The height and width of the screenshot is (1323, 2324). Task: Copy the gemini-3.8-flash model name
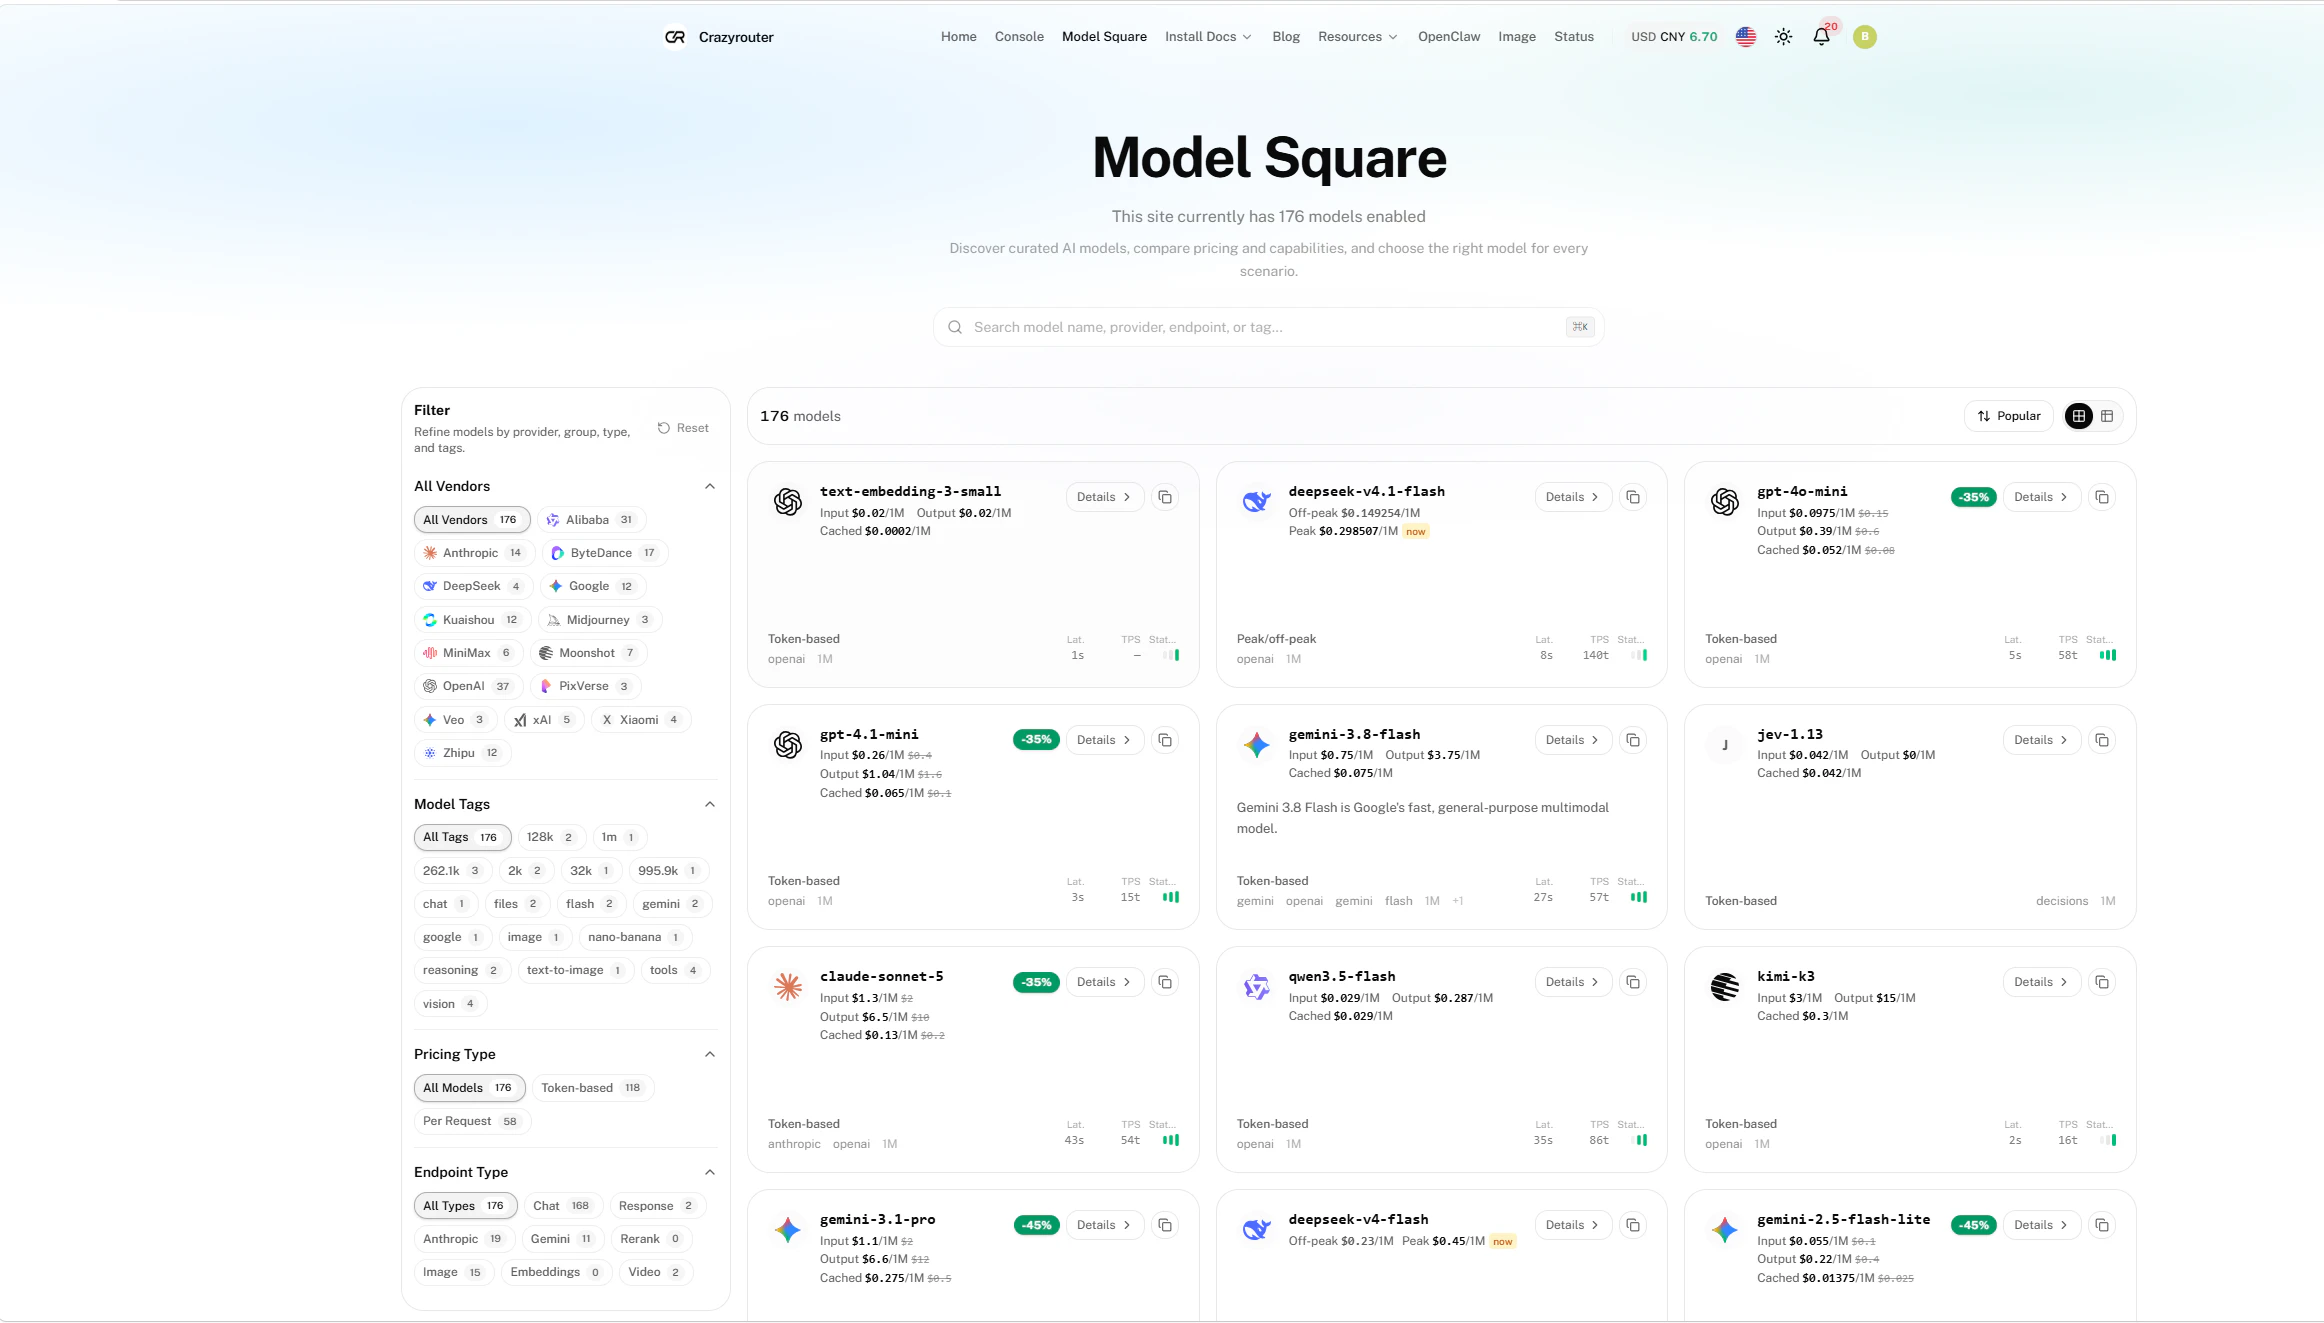[x=1633, y=740]
